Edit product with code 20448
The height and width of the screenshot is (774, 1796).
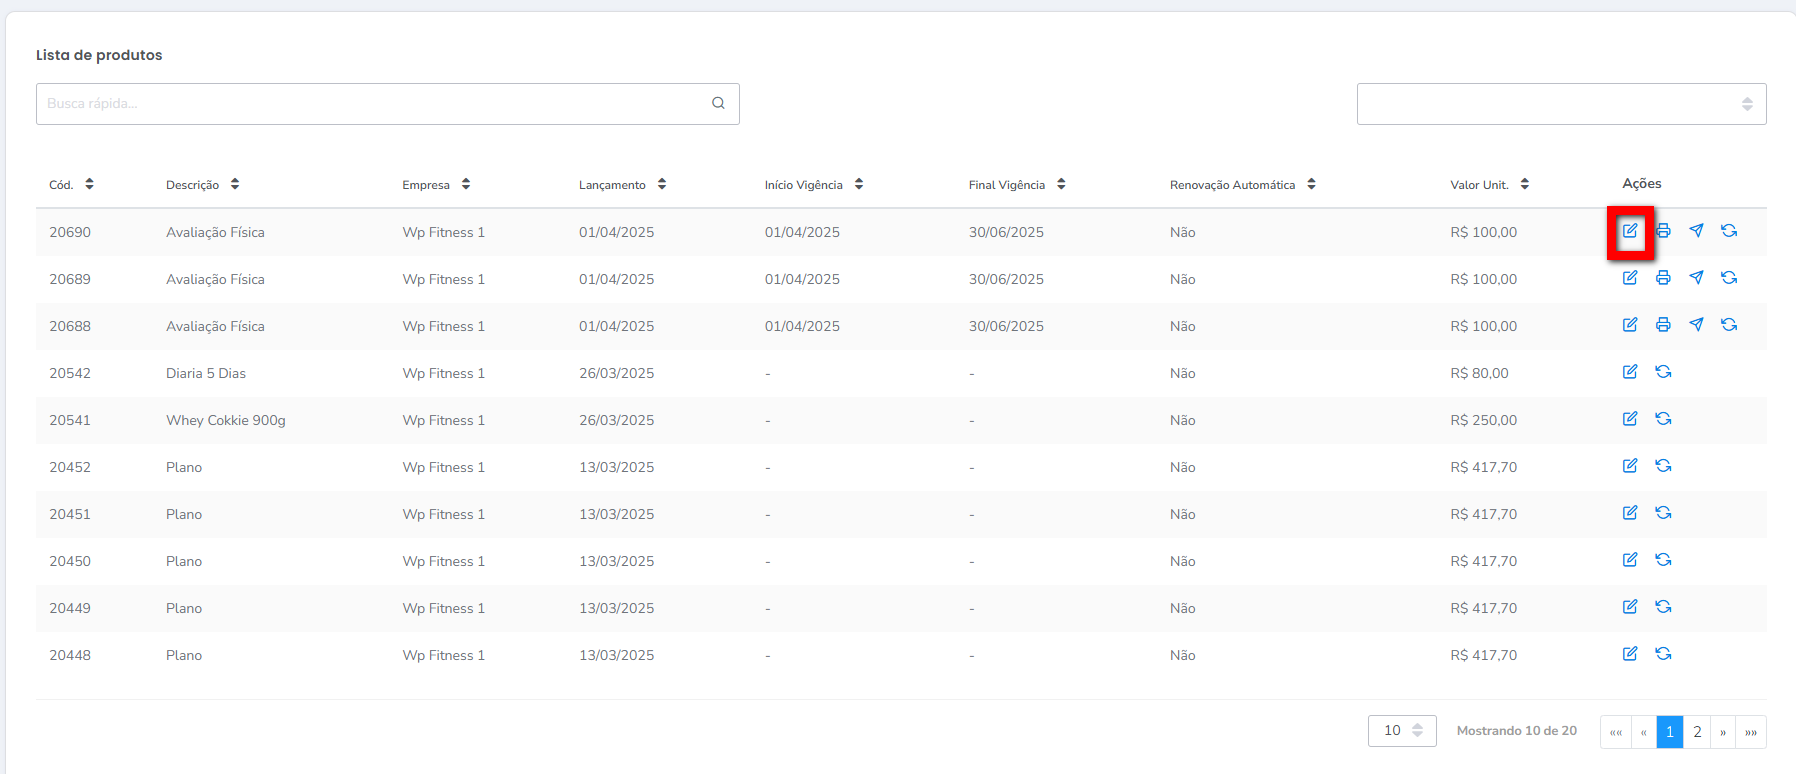tap(1630, 654)
